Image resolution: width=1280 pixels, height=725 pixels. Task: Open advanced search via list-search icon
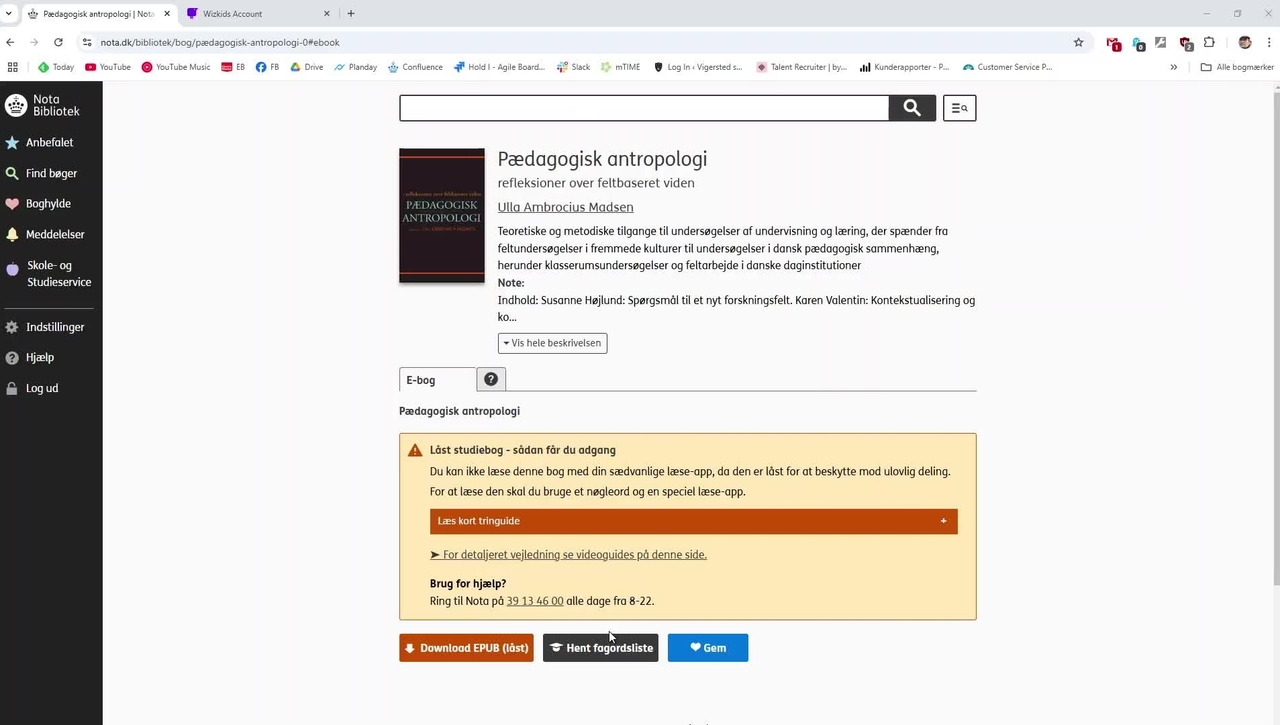click(x=958, y=107)
